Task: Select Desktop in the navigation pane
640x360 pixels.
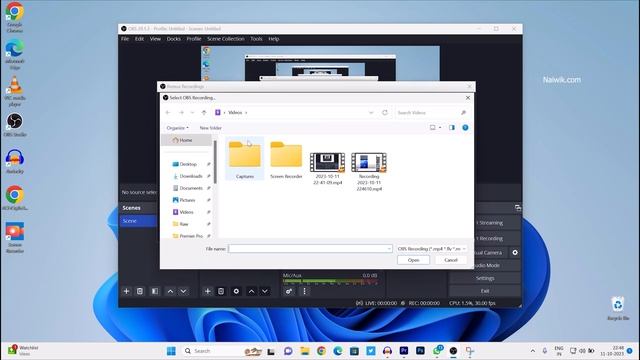Action: (188, 164)
